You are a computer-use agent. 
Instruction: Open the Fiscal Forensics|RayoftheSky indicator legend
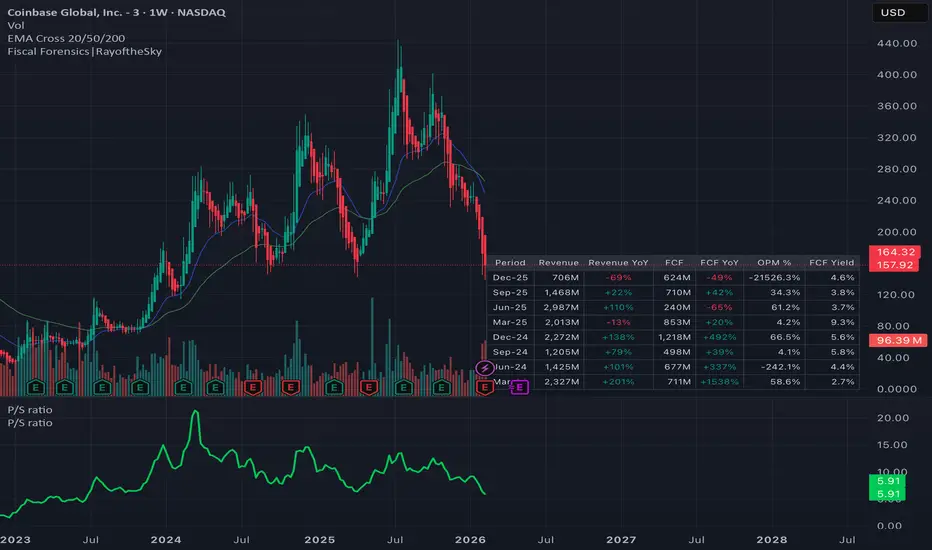pos(84,51)
